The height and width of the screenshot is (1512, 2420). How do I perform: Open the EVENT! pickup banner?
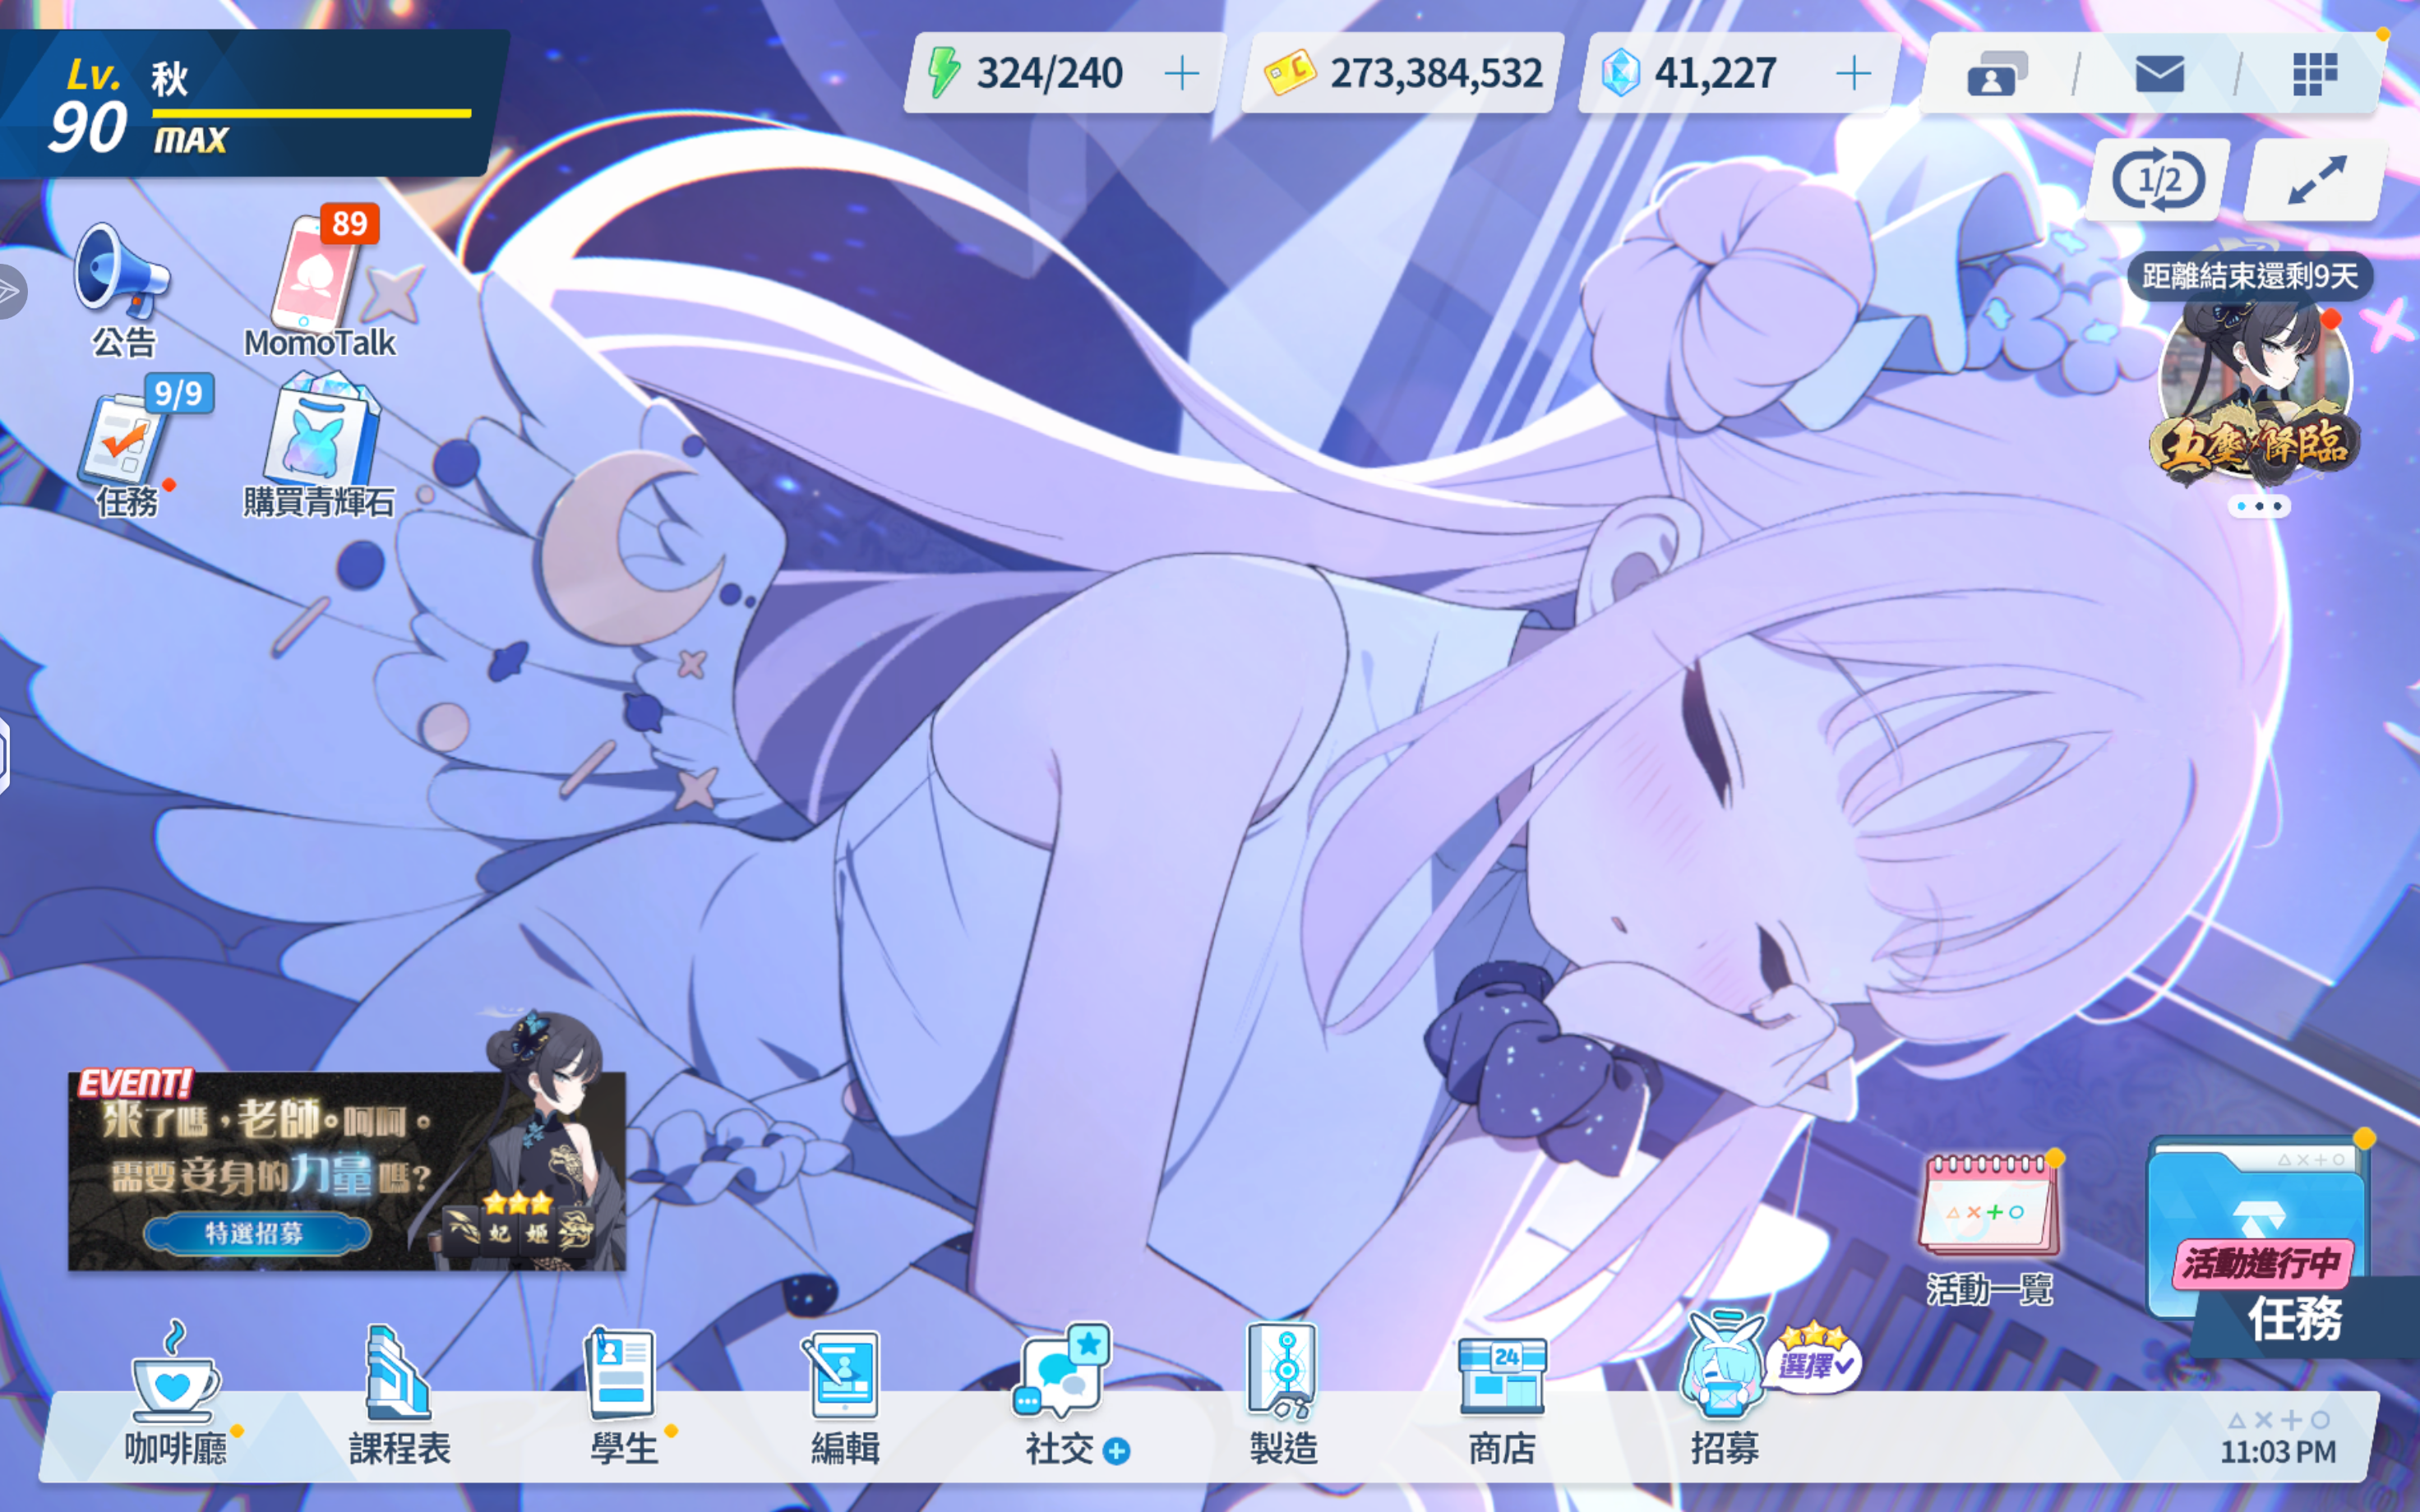346,1170
